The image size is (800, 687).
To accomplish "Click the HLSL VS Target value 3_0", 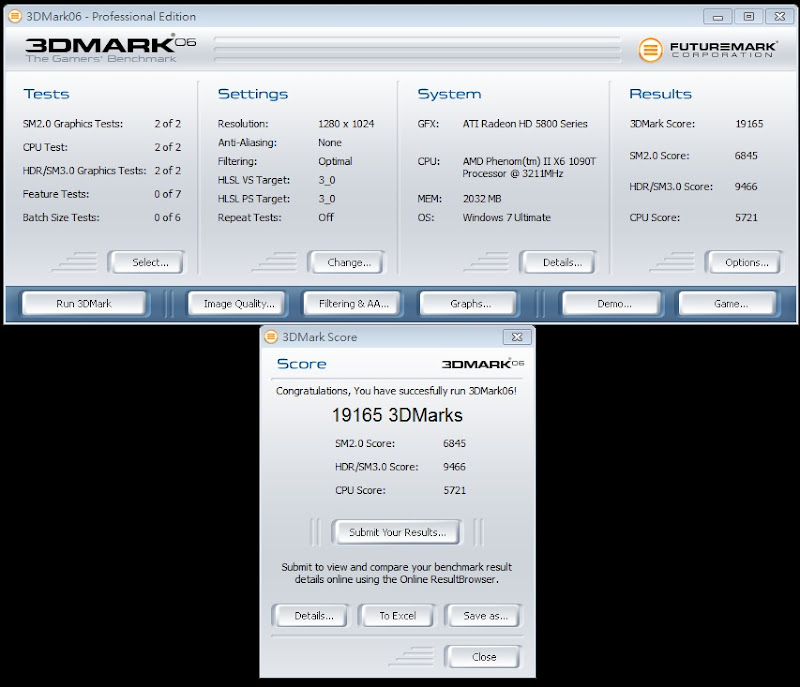I will [327, 180].
